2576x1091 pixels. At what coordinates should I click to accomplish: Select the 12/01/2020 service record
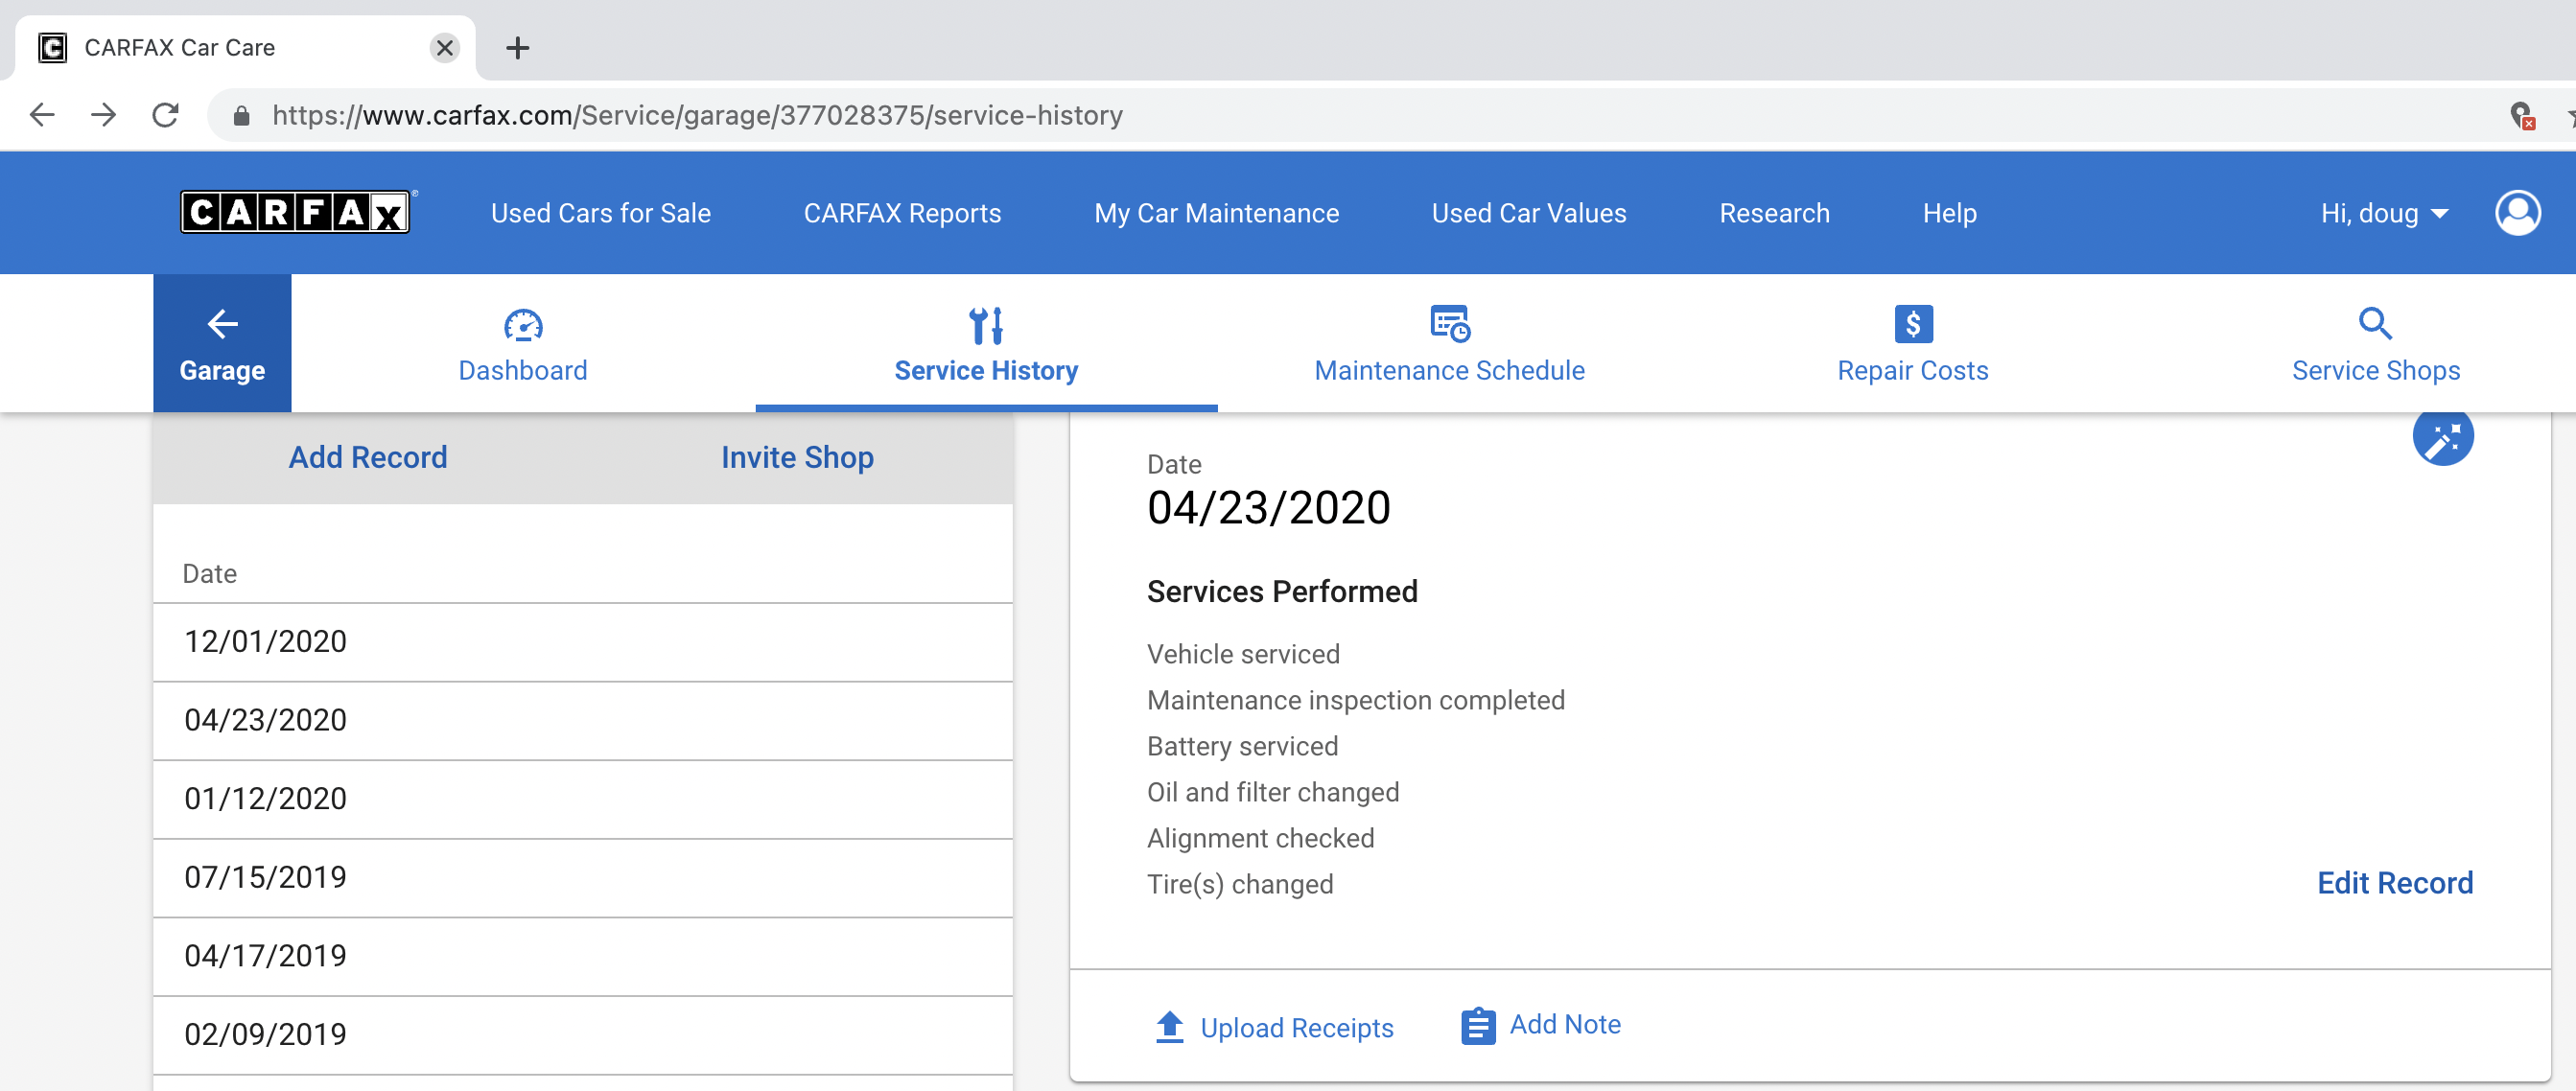[x=583, y=641]
